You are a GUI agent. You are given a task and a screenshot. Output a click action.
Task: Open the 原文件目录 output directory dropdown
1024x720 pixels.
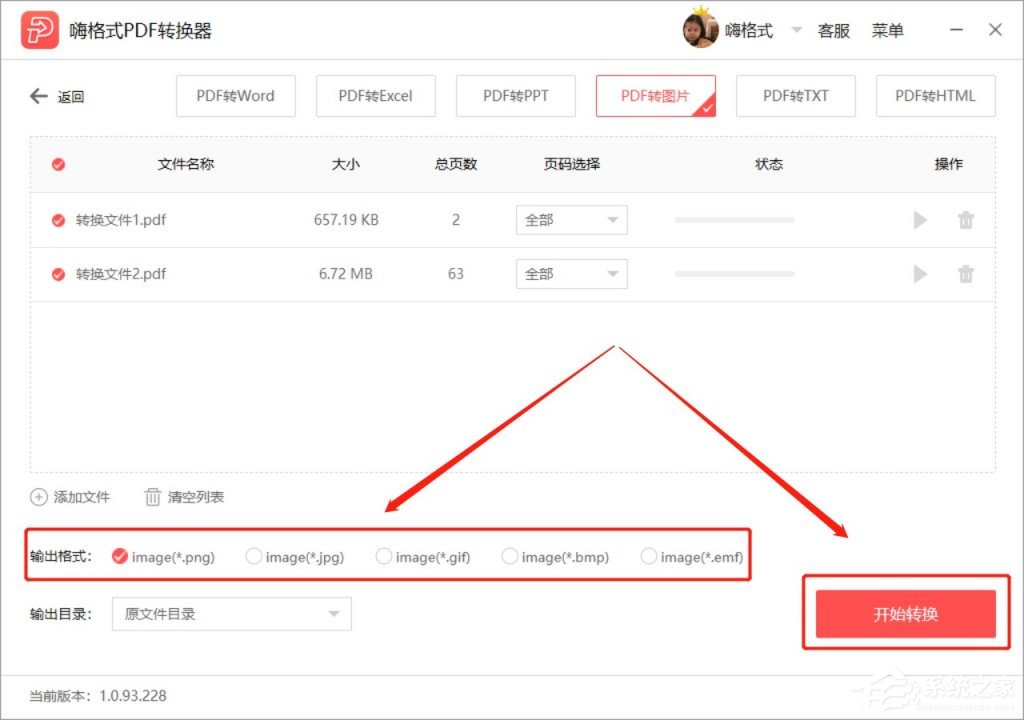230,614
